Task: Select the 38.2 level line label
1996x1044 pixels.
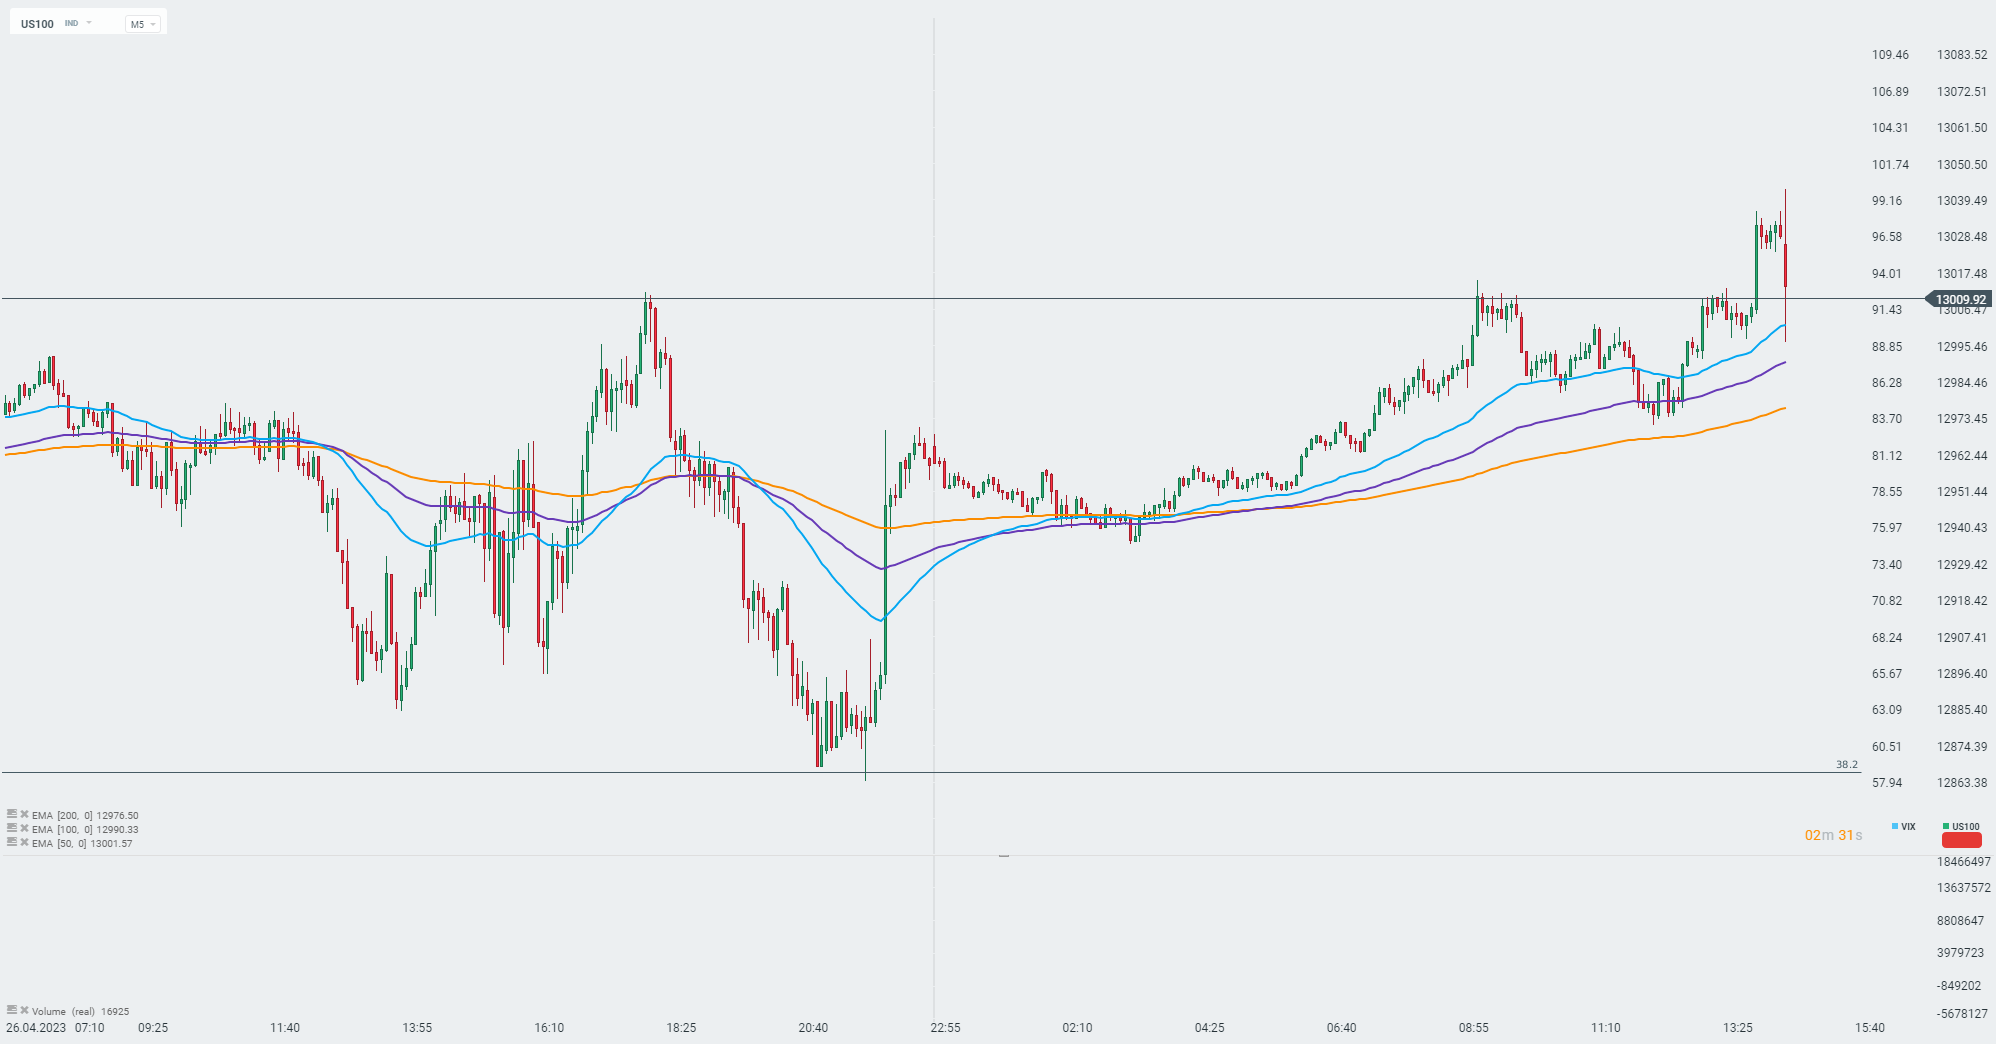Action: click(1846, 765)
